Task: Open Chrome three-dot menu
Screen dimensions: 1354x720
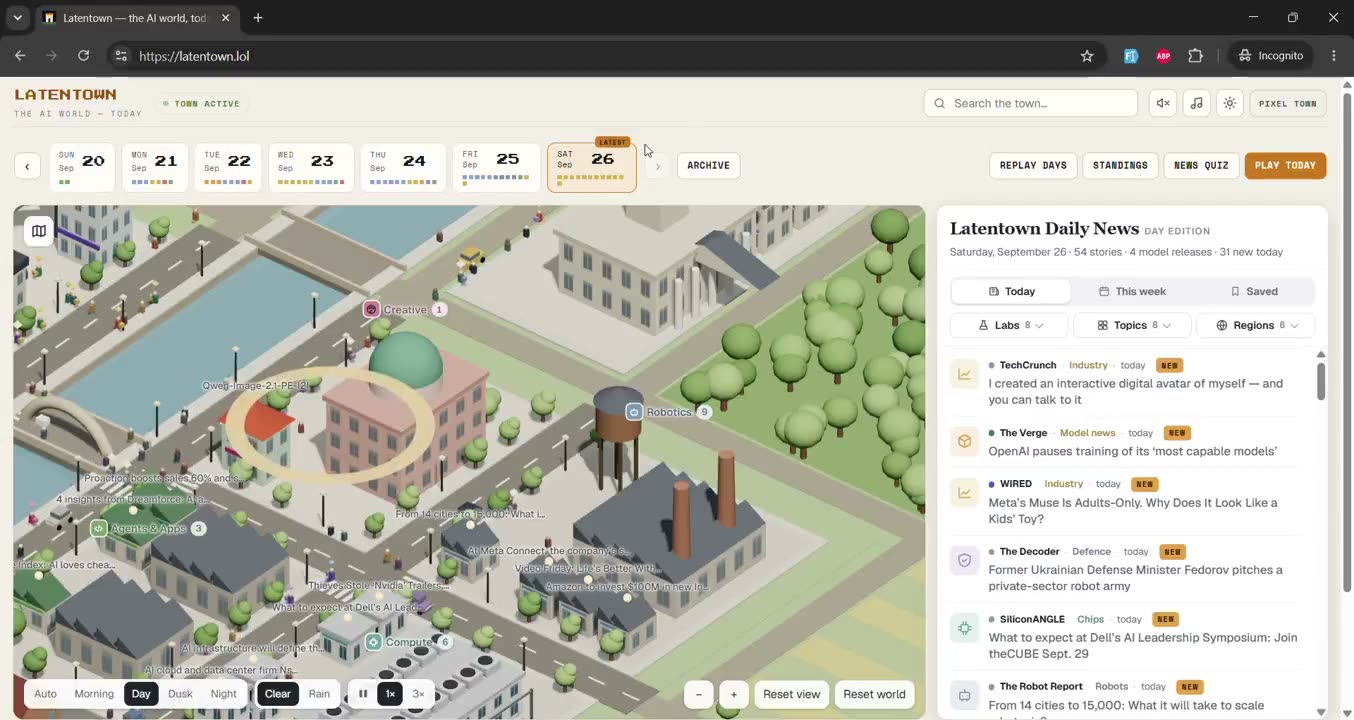Action: click(1334, 56)
